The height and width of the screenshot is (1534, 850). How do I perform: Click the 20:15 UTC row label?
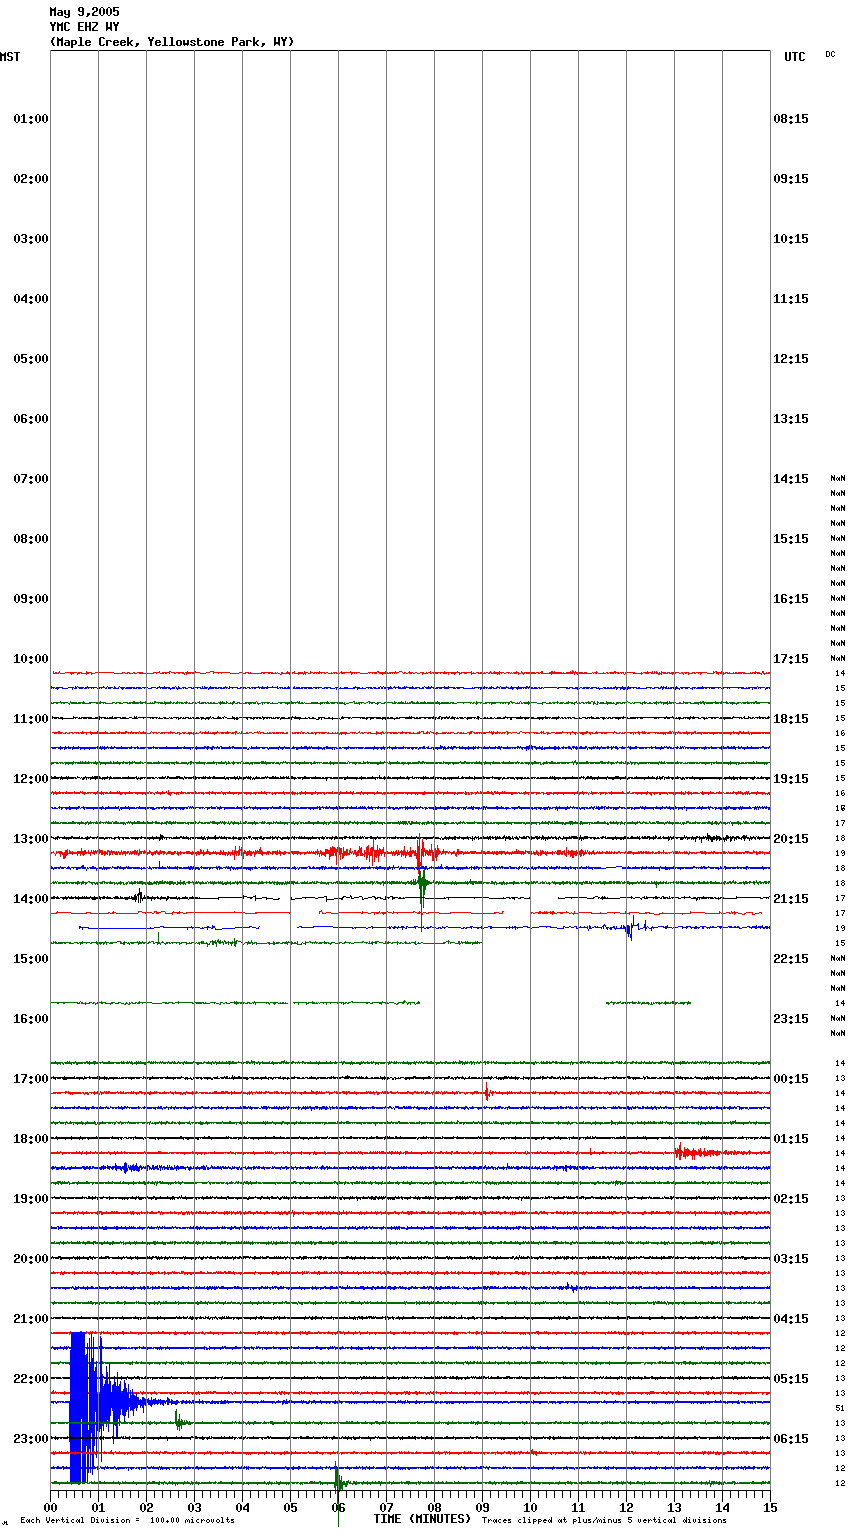[x=791, y=839]
